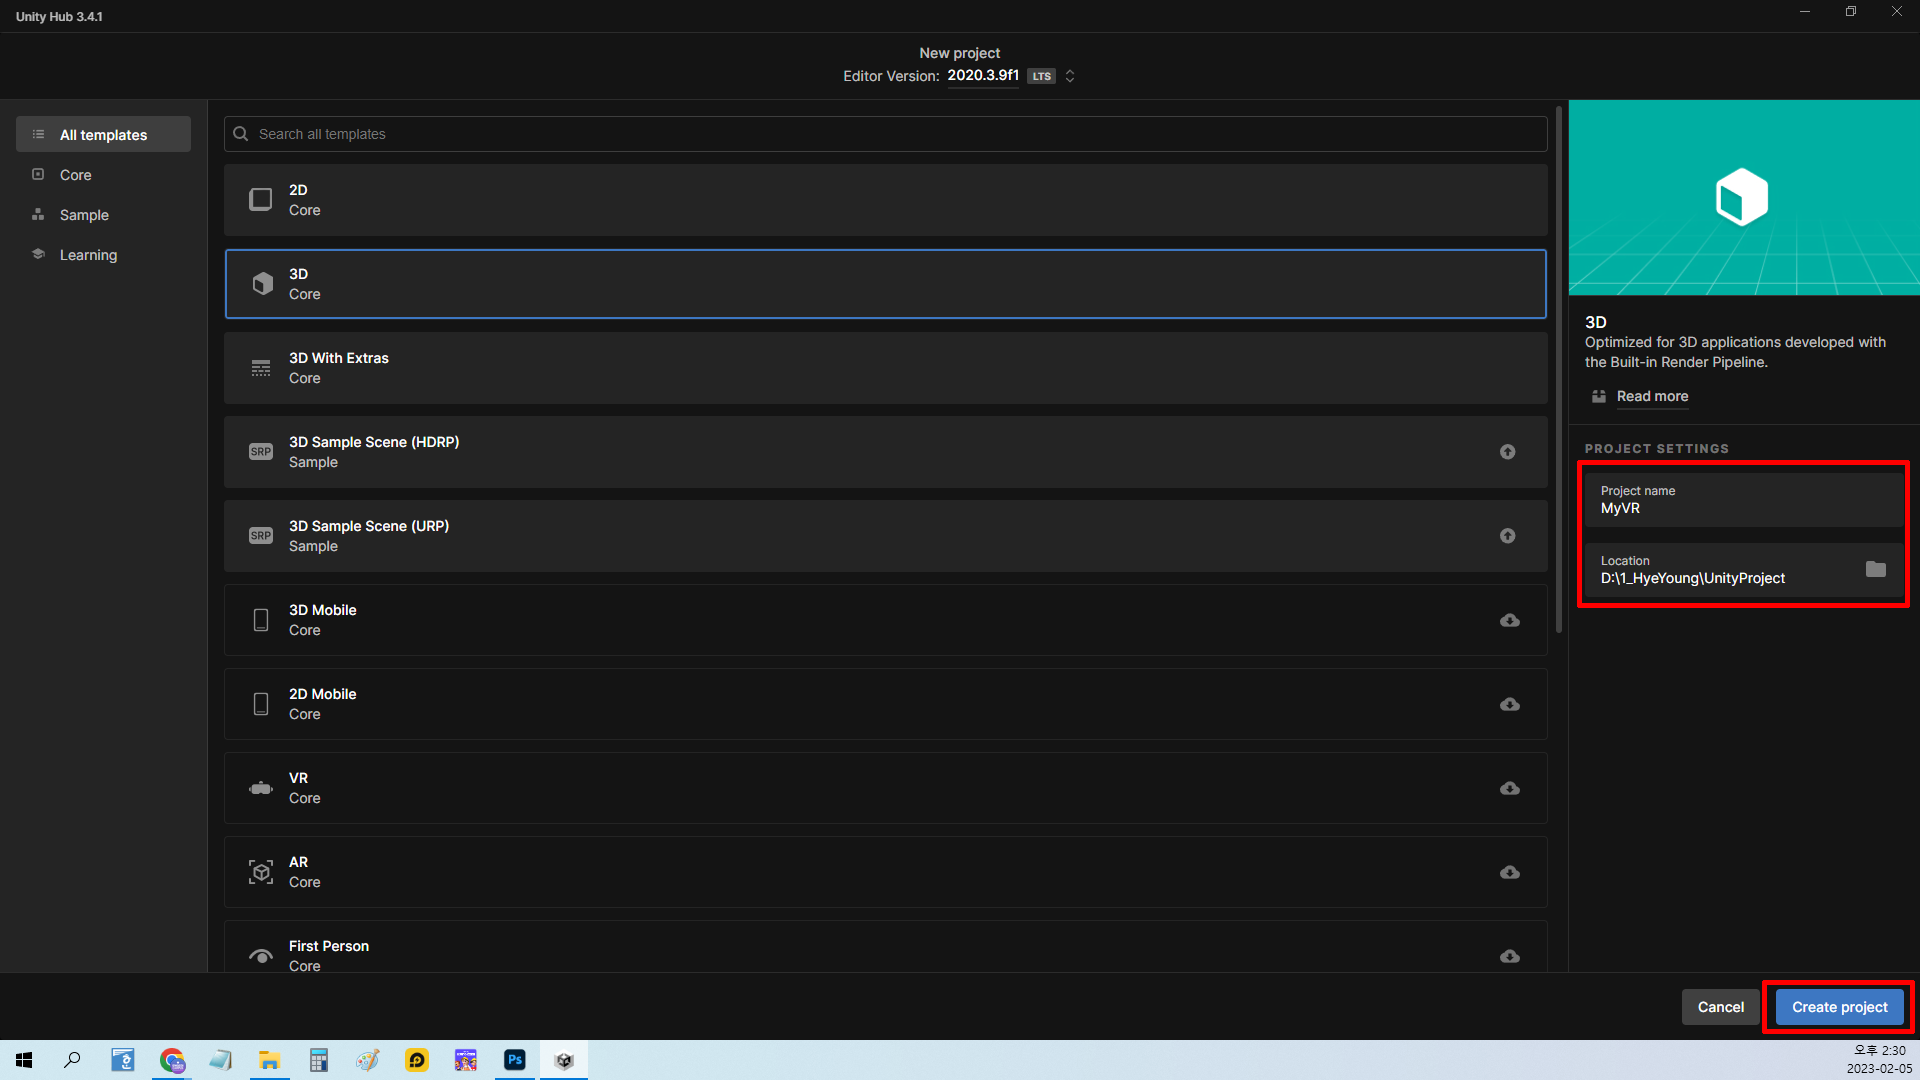The image size is (1920, 1080).
Task: Click the download icon for VR template
Action: pyautogui.click(x=1509, y=788)
